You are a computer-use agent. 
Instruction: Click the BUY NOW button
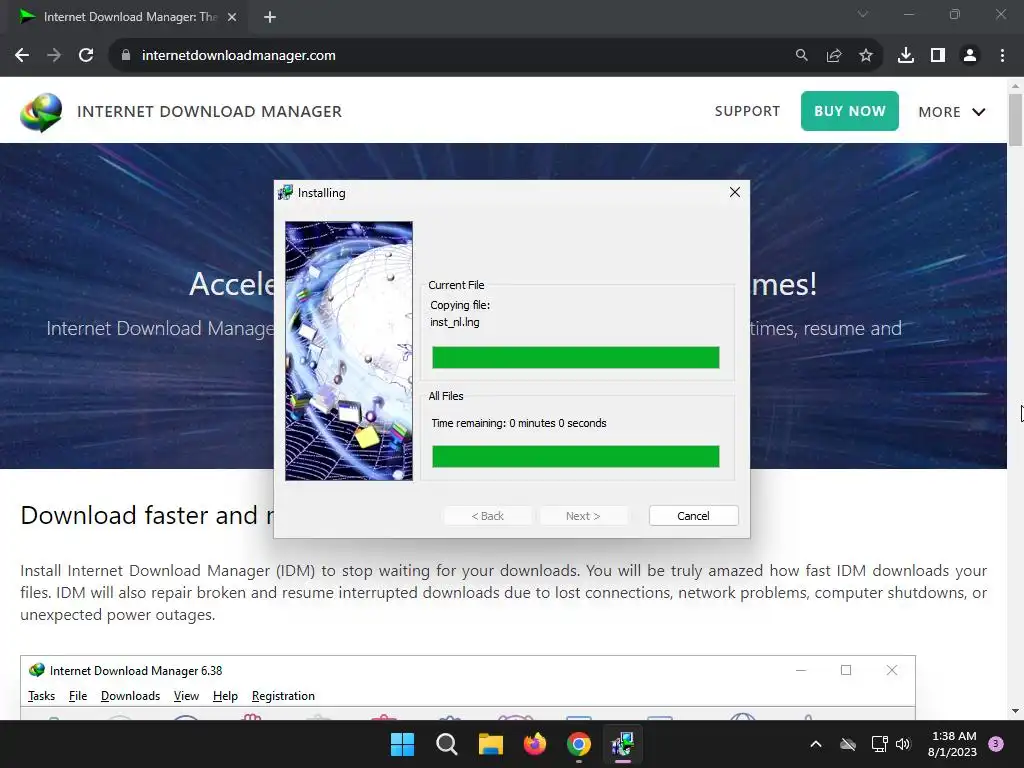[x=850, y=111]
